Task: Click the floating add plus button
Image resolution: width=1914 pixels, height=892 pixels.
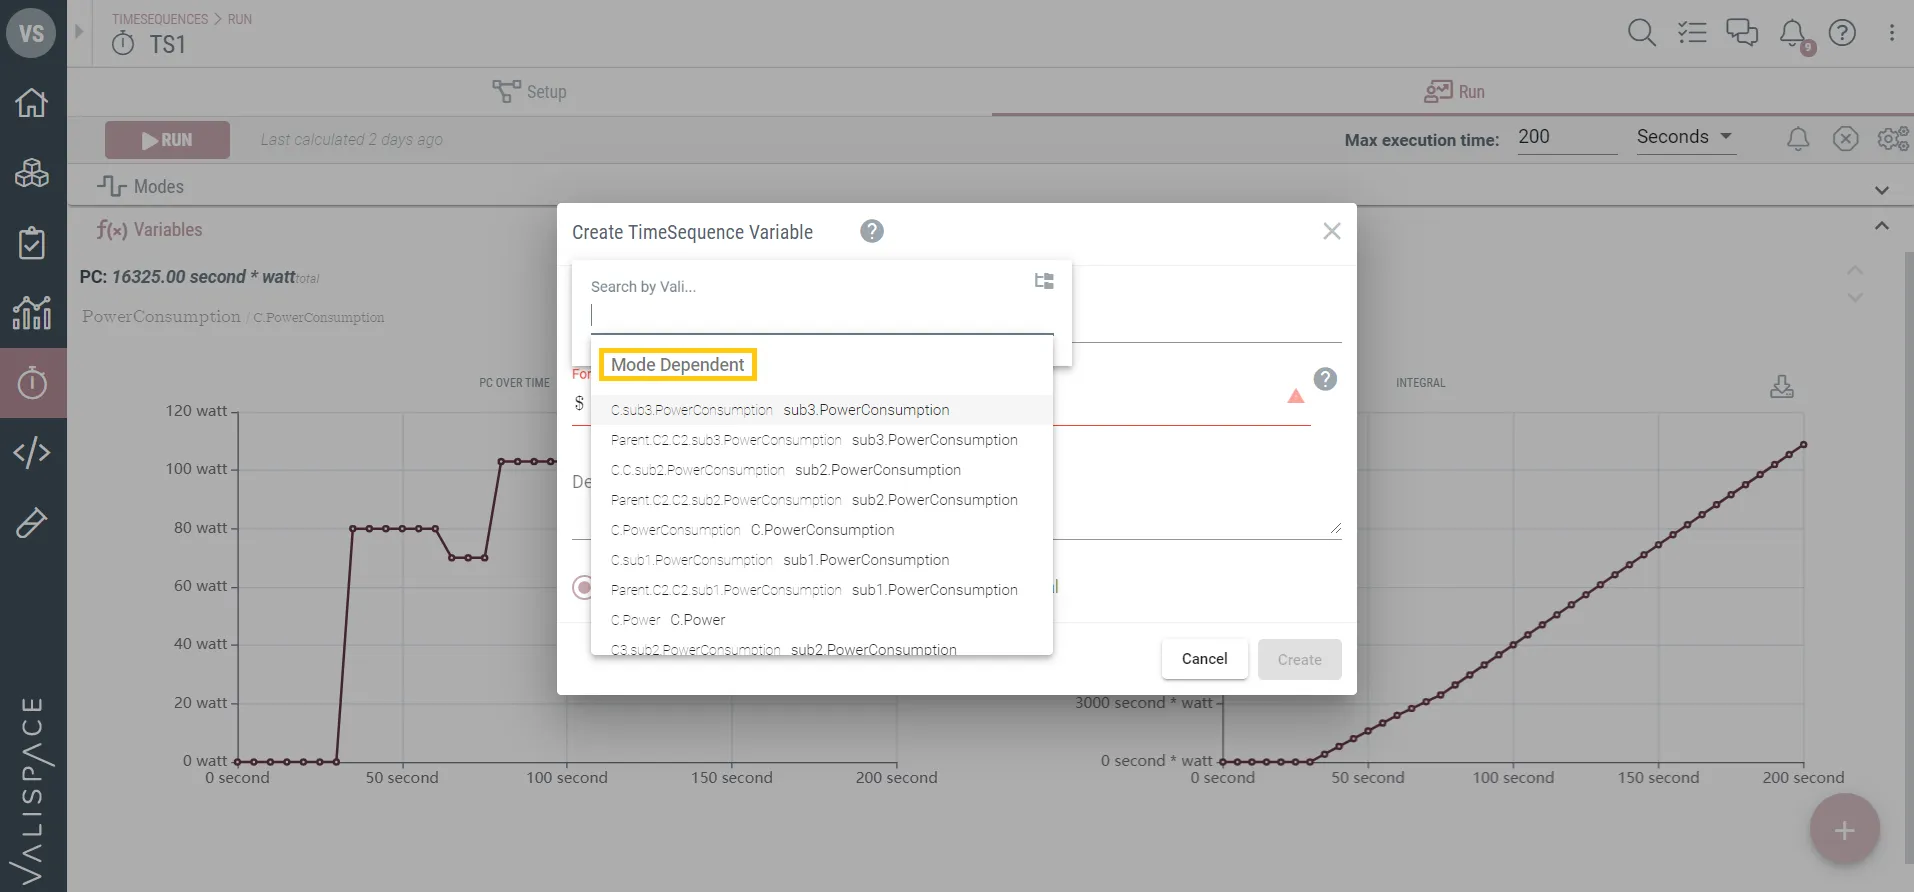Action: tap(1845, 830)
